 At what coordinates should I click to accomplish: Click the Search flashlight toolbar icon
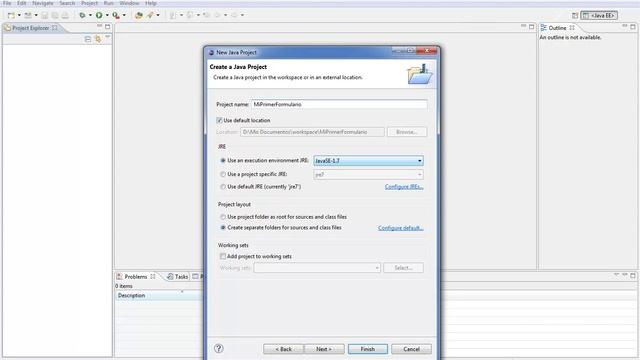click(x=150, y=15)
